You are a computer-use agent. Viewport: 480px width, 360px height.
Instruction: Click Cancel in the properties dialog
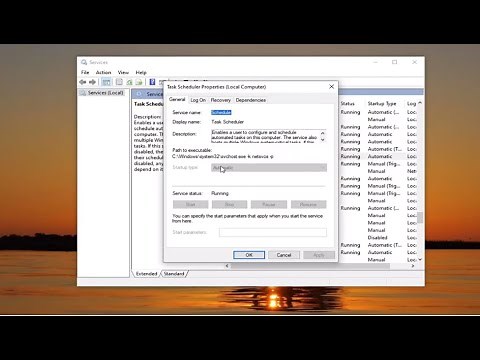coord(284,255)
